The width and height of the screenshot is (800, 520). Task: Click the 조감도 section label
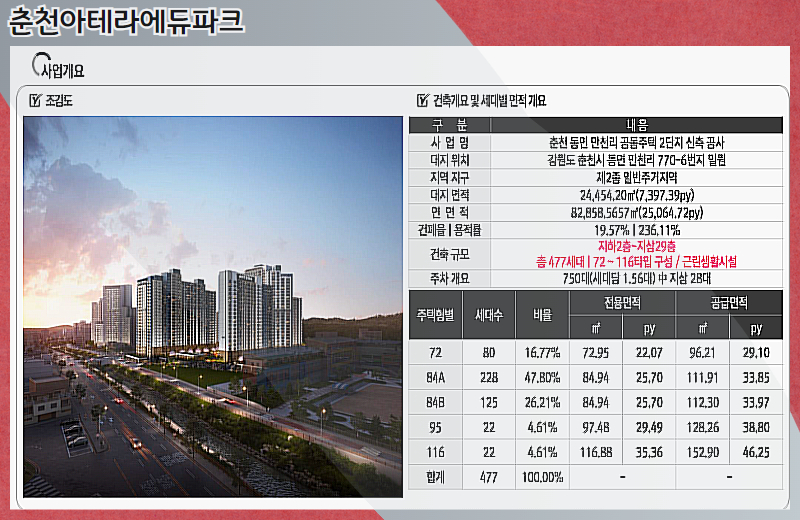[x=59, y=101]
